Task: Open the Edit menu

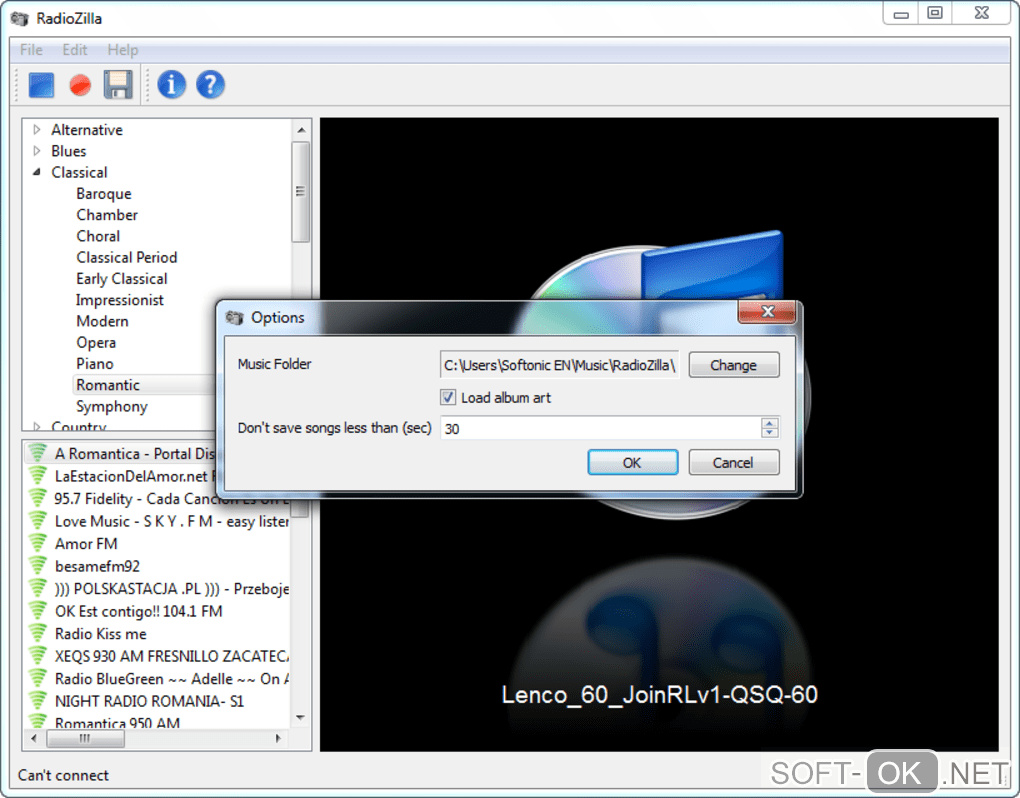Action: (x=74, y=50)
